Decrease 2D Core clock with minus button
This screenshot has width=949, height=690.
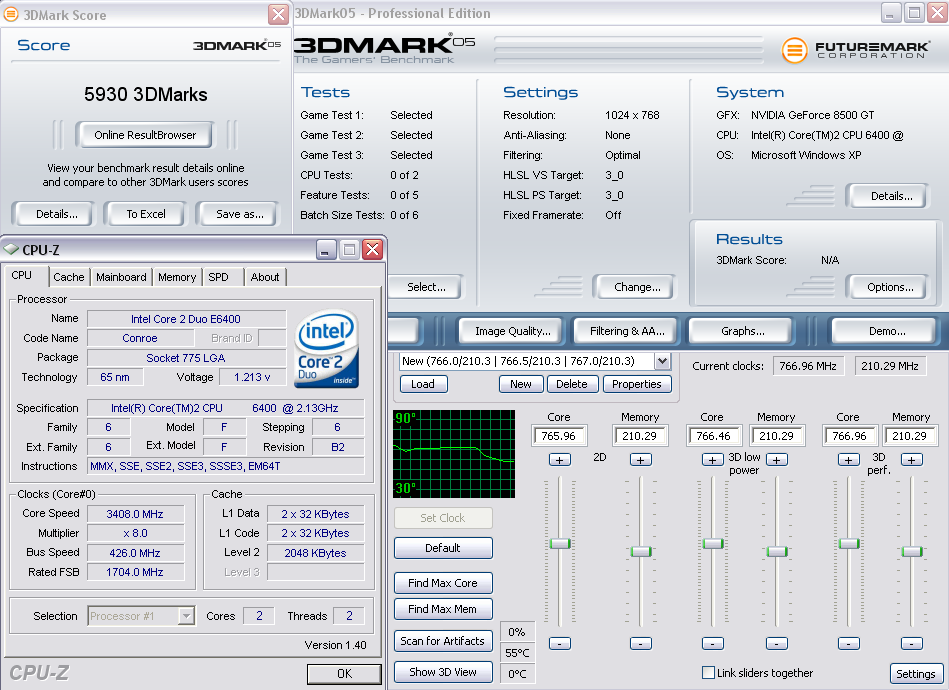559,643
